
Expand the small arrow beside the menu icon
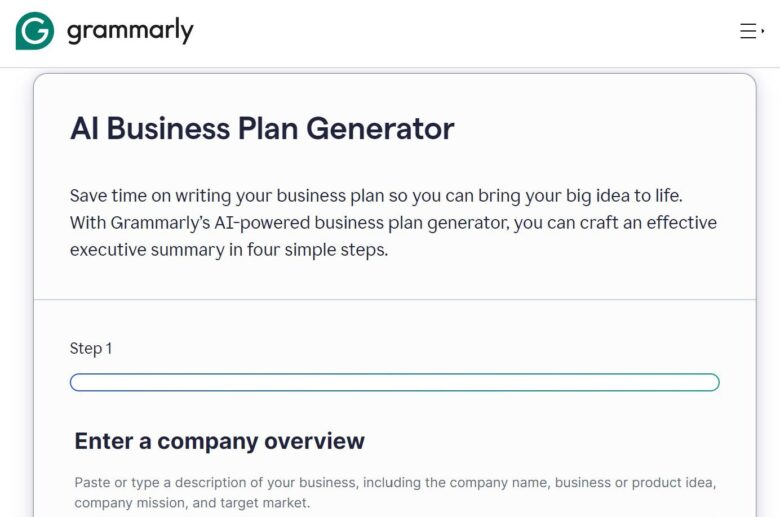click(x=763, y=31)
